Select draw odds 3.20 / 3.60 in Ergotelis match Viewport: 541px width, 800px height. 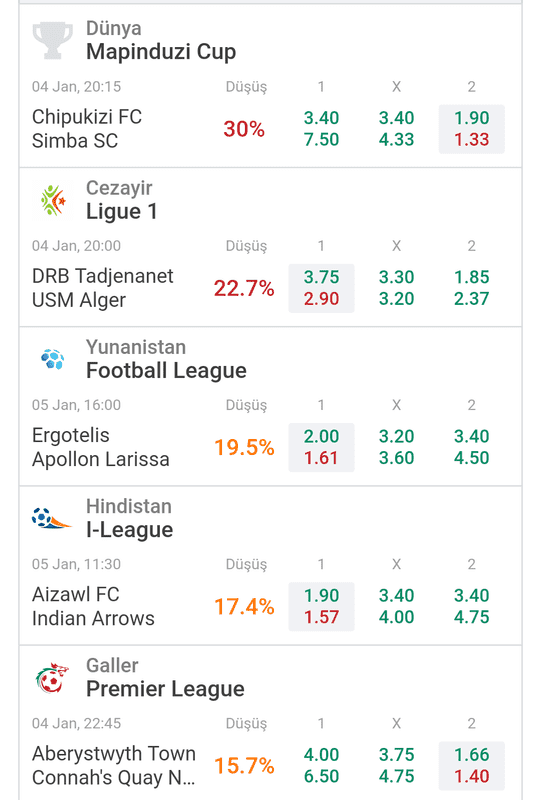point(397,447)
